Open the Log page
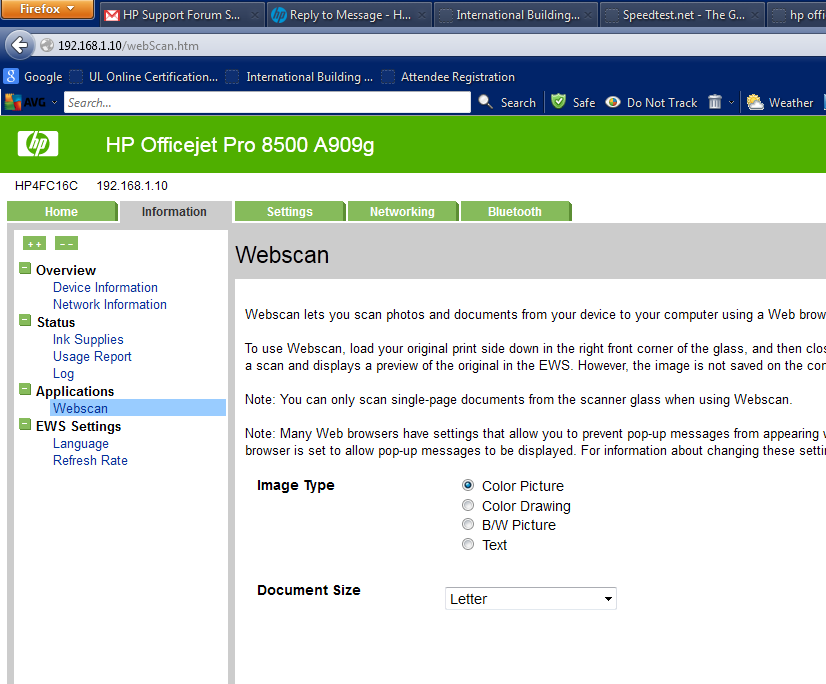826x684 pixels. (63, 373)
